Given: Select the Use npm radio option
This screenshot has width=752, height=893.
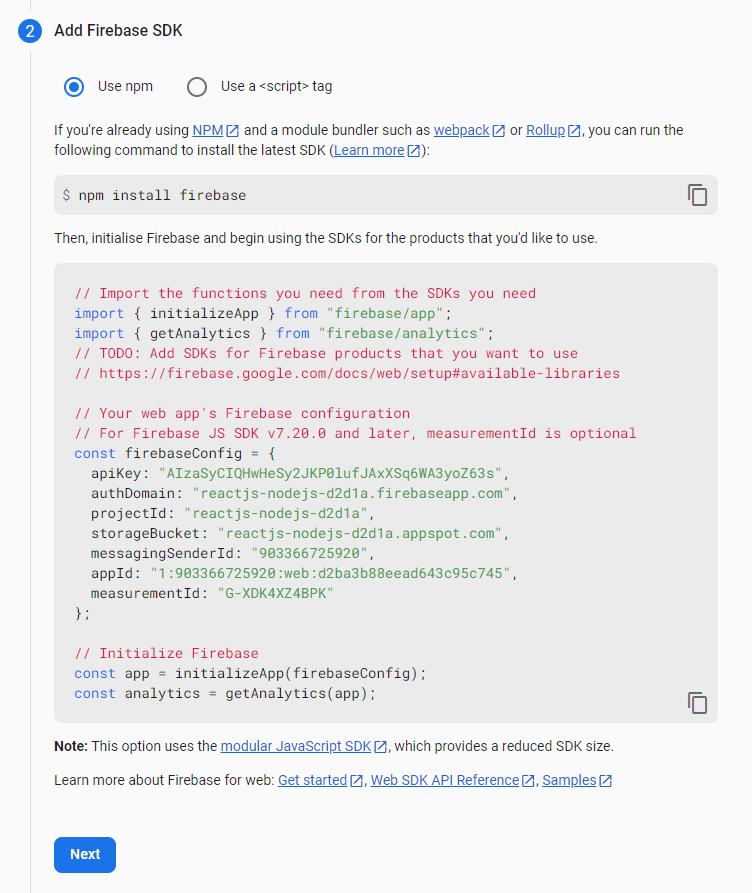Looking at the screenshot, I should click(74, 86).
